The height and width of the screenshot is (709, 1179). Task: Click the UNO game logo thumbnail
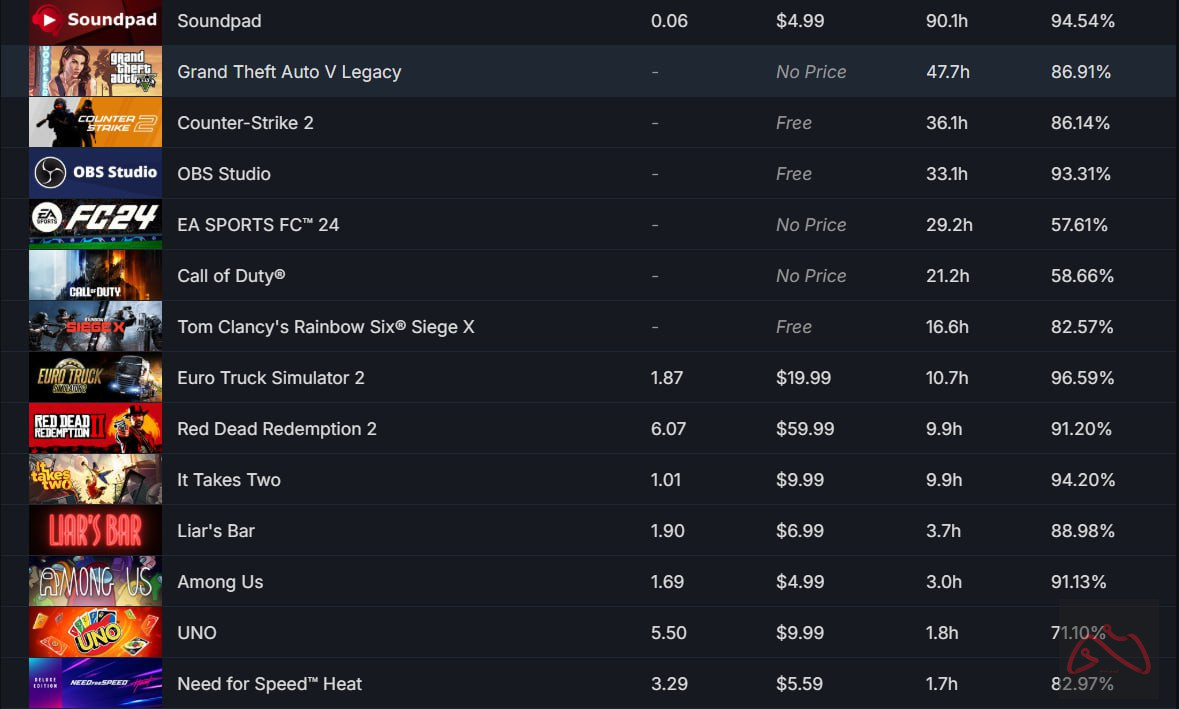pyautogui.click(x=95, y=633)
